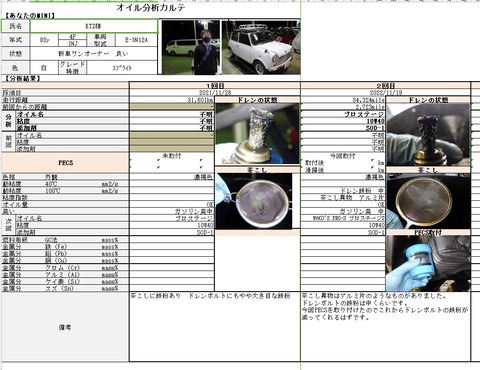Click the '新車ワンオーナー 良い' condition cell
Viewport: 480px width, 370px height.
point(93,53)
